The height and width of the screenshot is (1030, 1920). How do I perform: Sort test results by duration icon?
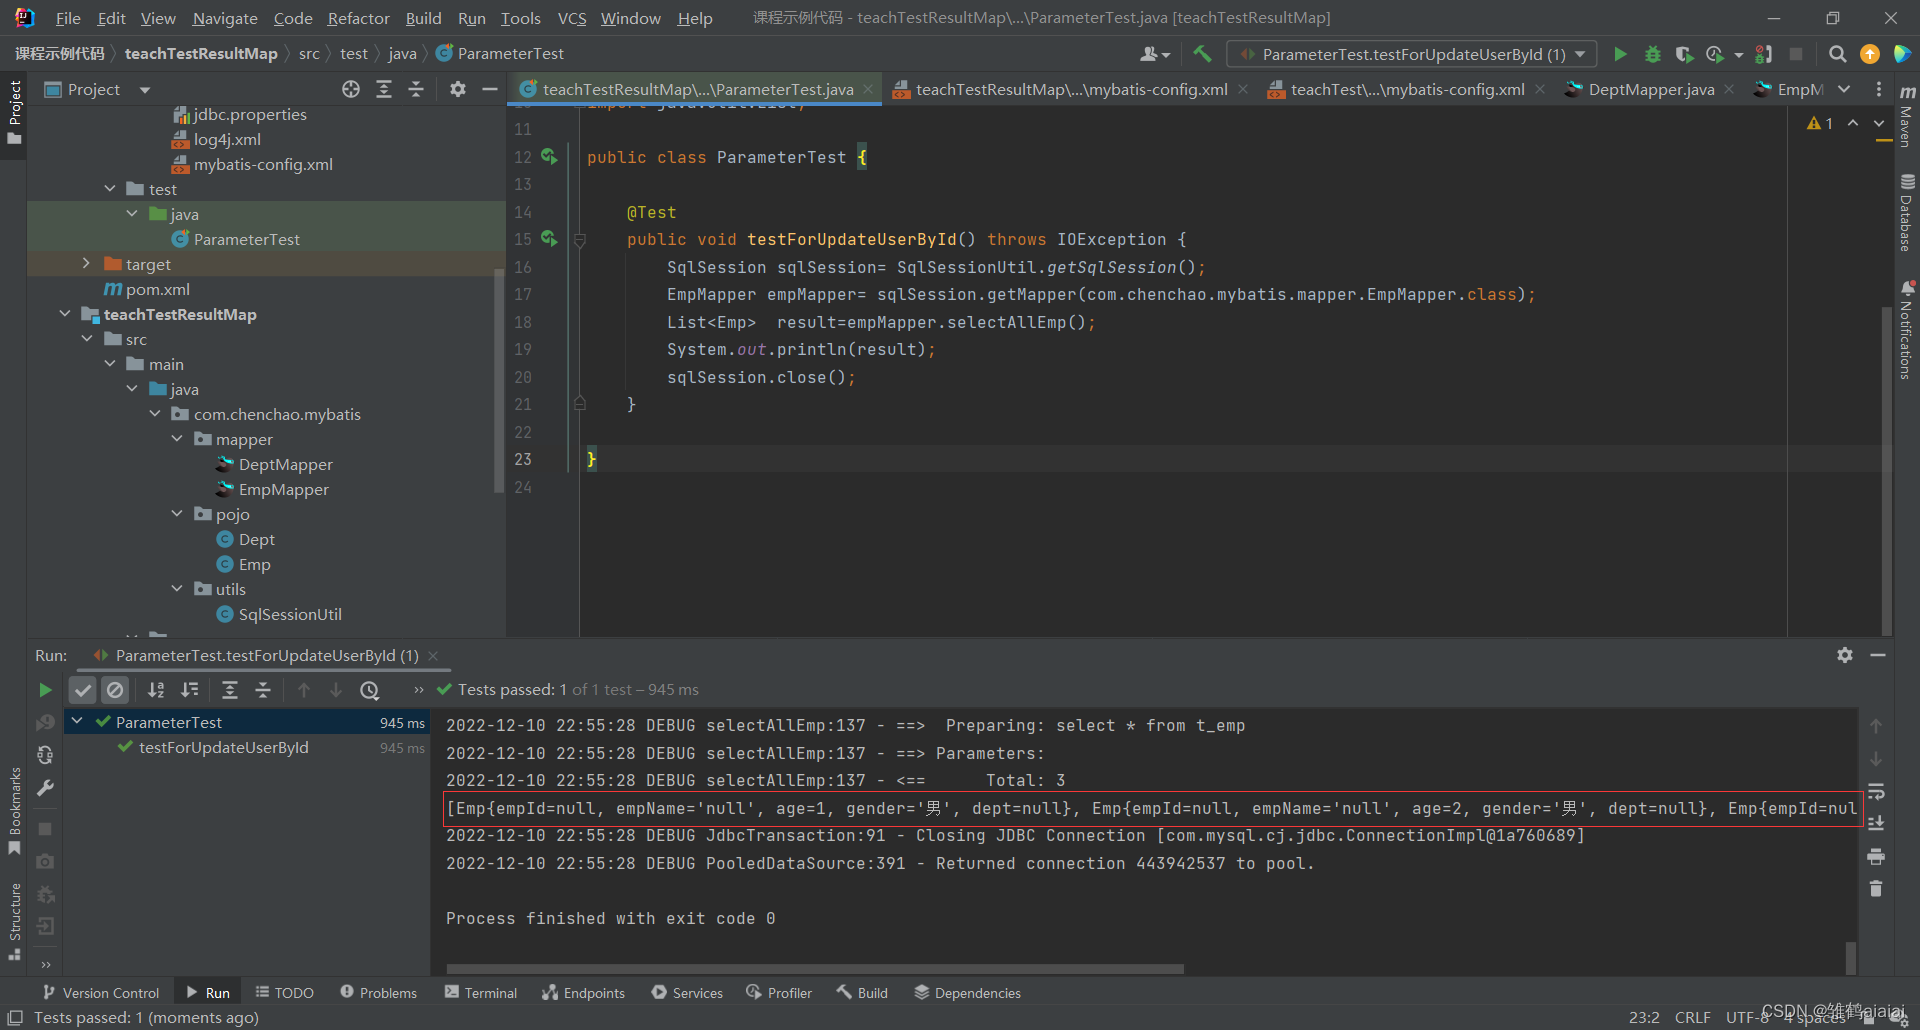click(x=190, y=690)
